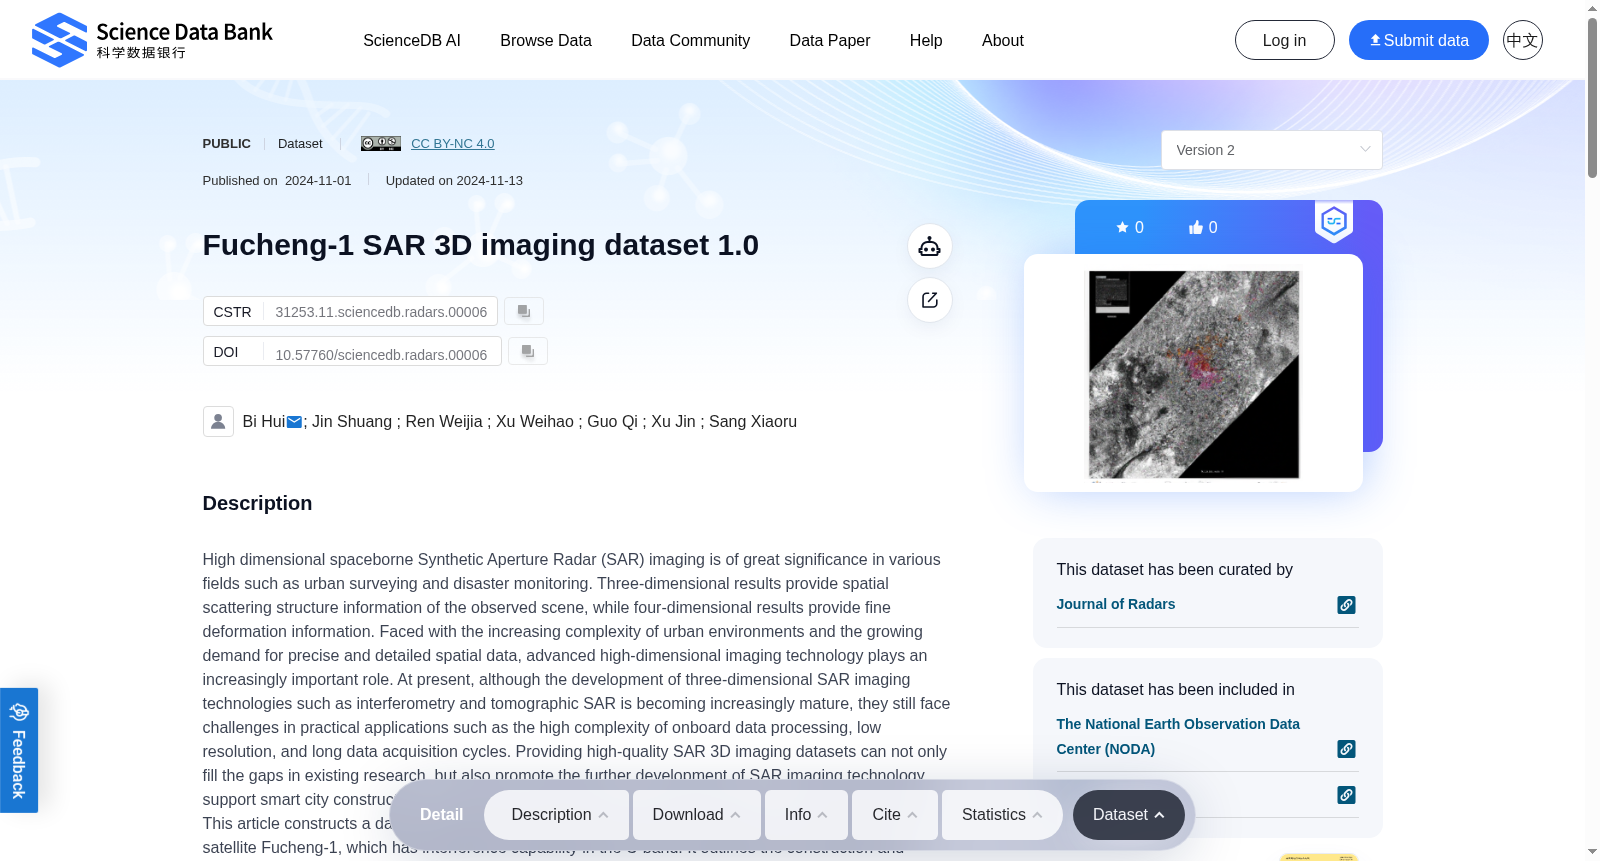Open the SAR dataset preview thumbnail
Viewport: 1600px width, 861px height.
1193,373
